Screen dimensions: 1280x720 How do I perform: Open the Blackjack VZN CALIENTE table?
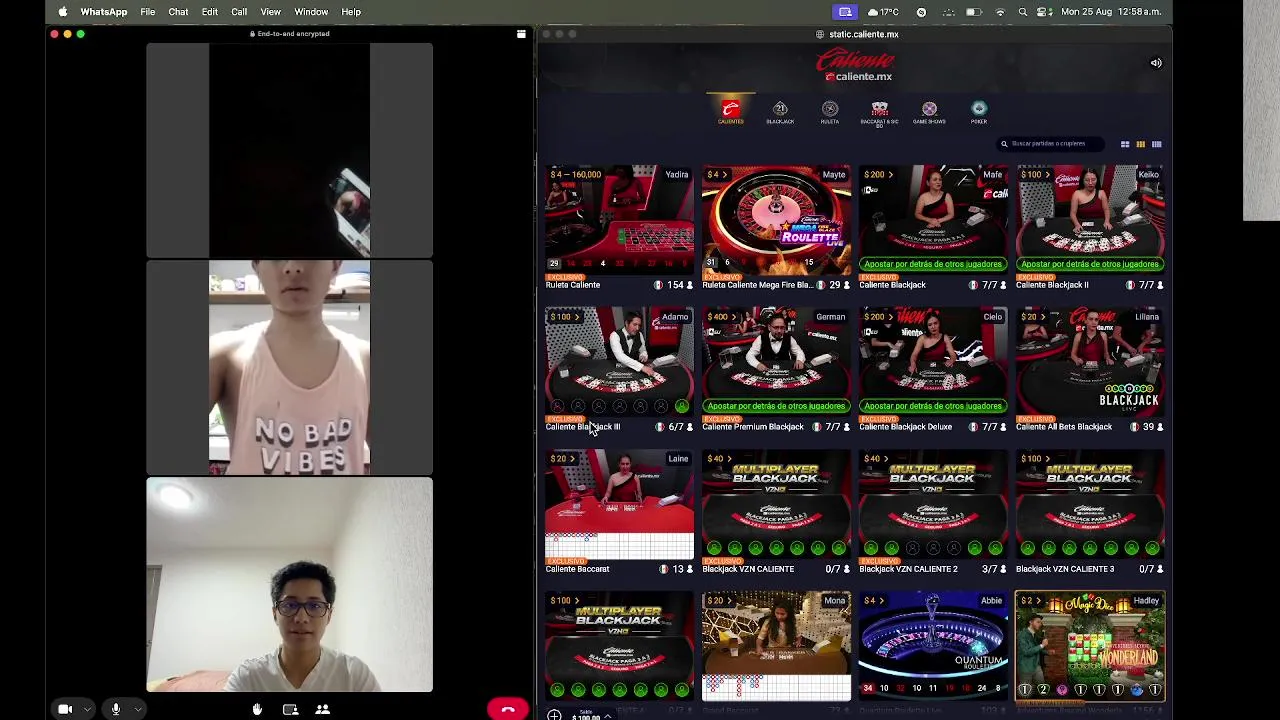point(776,504)
